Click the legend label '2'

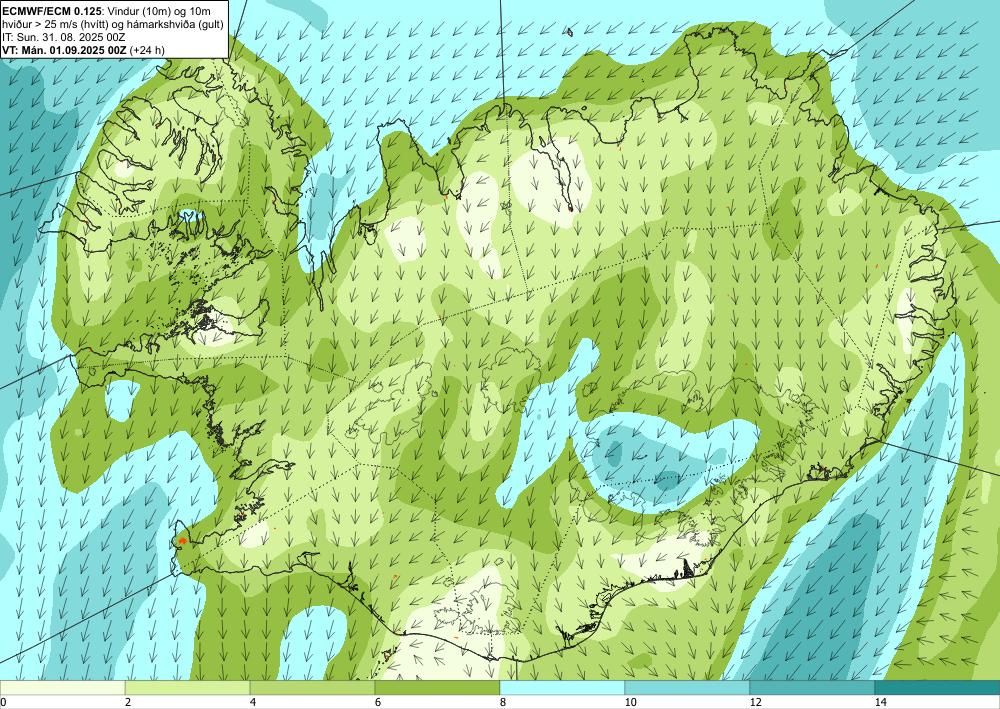[x=128, y=702]
